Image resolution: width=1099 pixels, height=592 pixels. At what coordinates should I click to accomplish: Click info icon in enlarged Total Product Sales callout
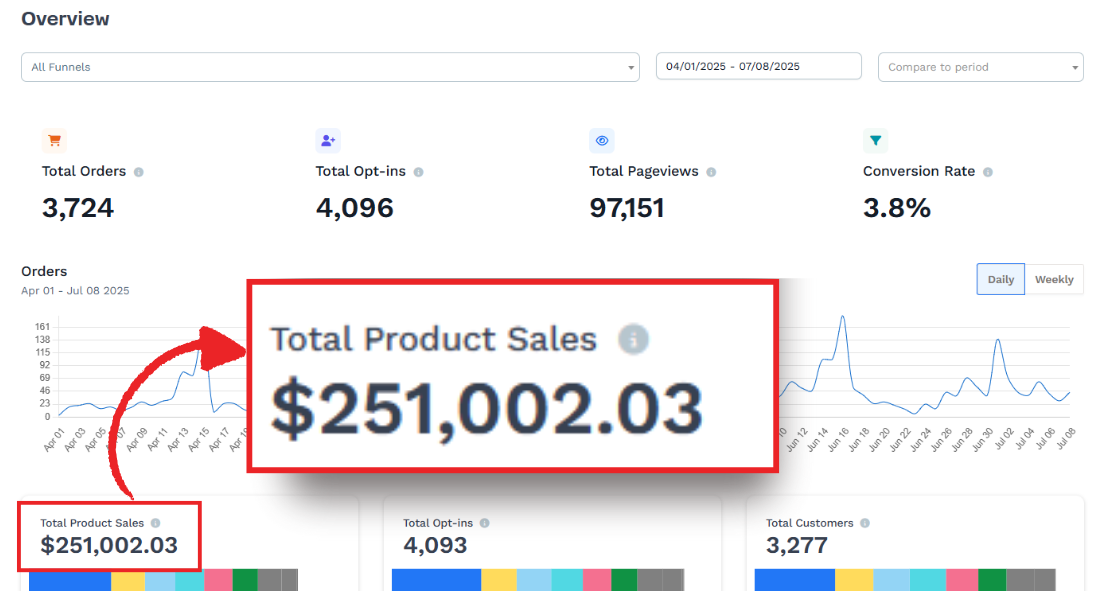(633, 339)
